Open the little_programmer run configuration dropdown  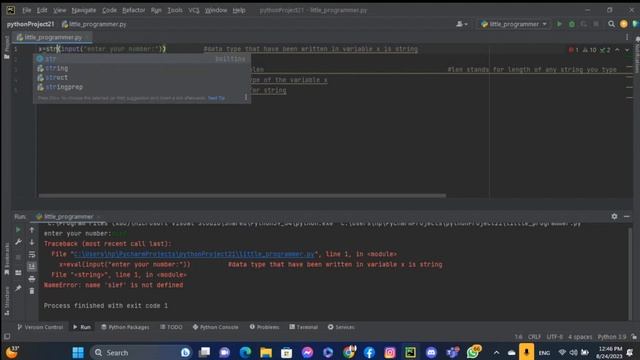tap(513, 24)
